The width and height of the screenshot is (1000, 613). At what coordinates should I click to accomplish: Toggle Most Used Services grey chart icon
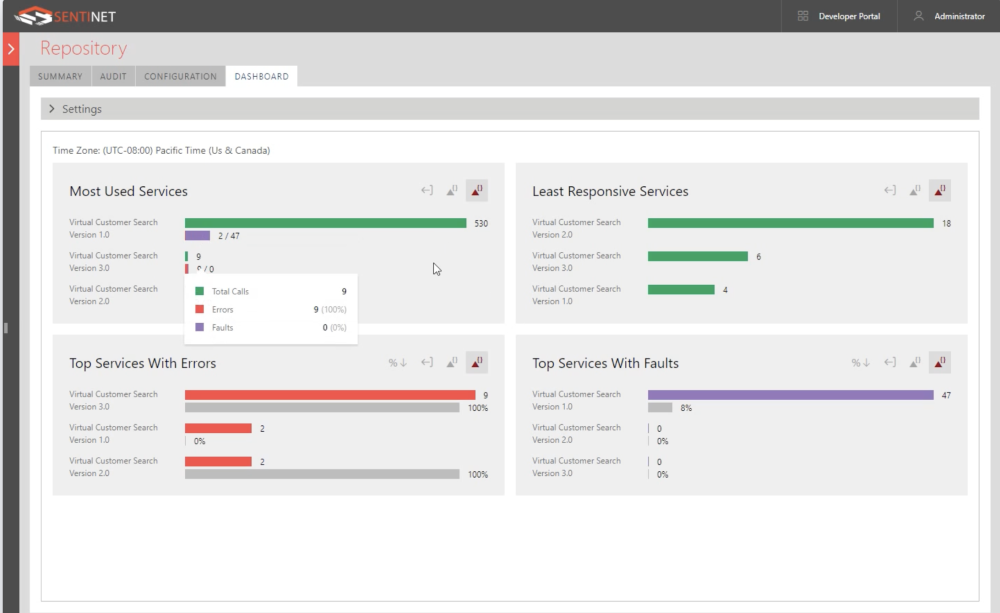tap(452, 190)
